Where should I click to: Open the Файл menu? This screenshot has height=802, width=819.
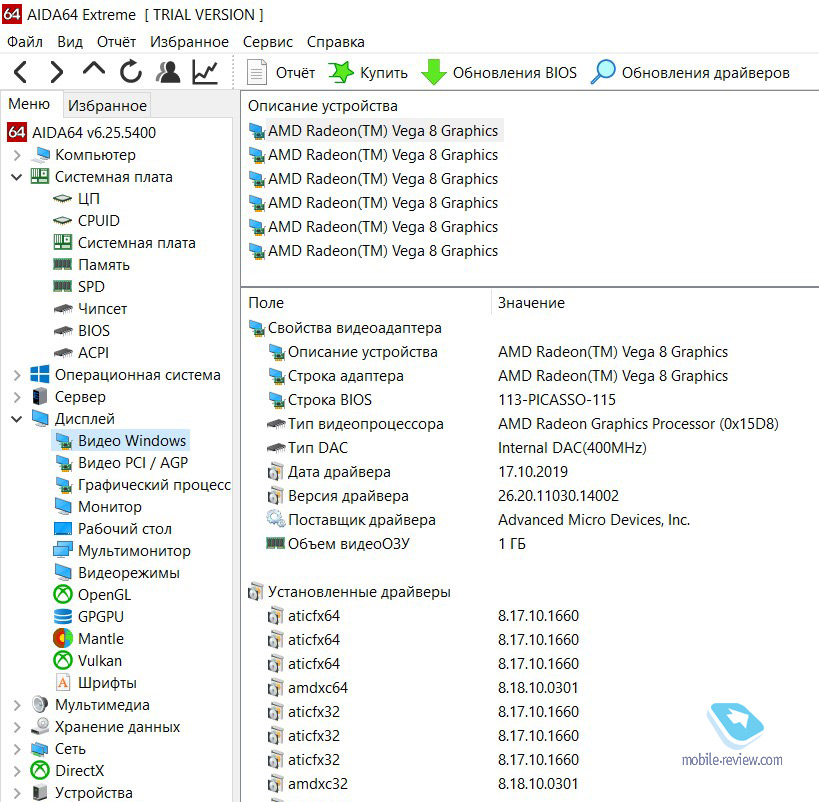click(x=25, y=42)
